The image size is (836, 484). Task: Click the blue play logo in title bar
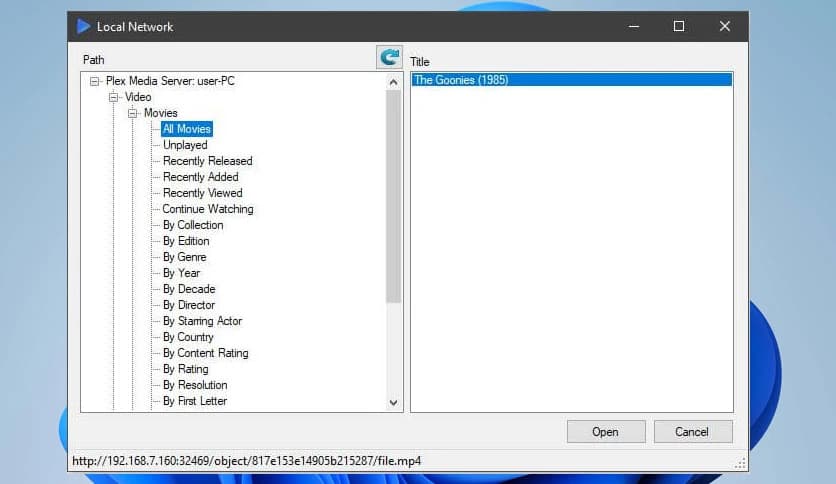click(83, 26)
